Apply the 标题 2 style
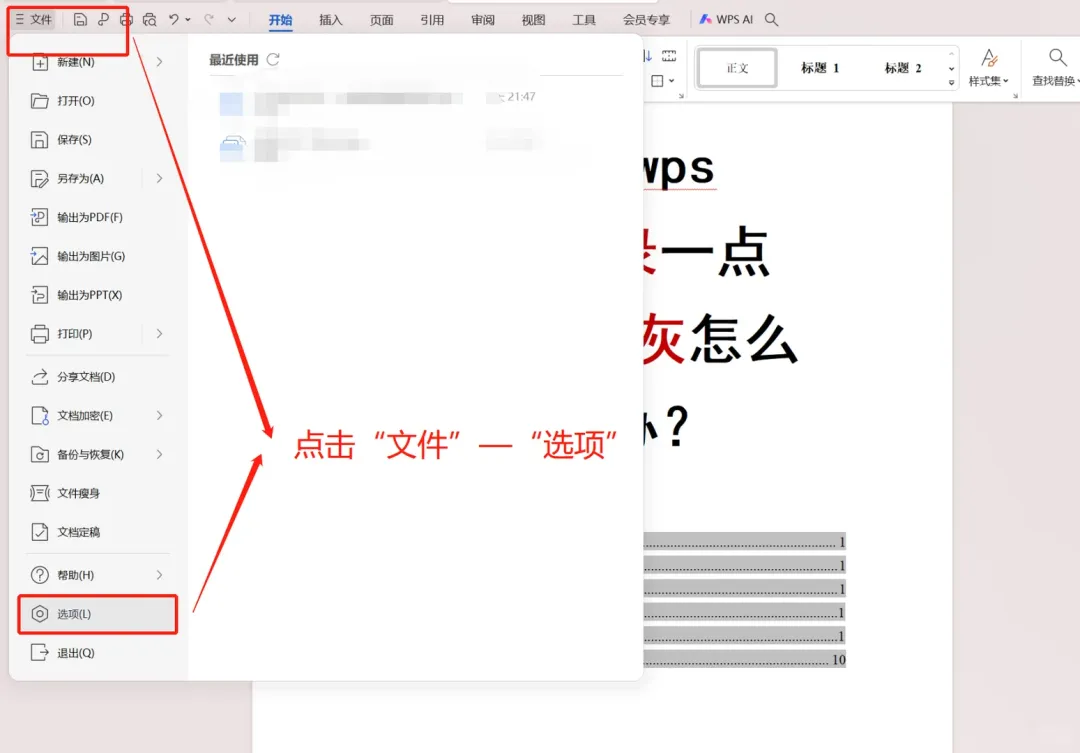Image resolution: width=1080 pixels, height=753 pixels. coord(902,68)
